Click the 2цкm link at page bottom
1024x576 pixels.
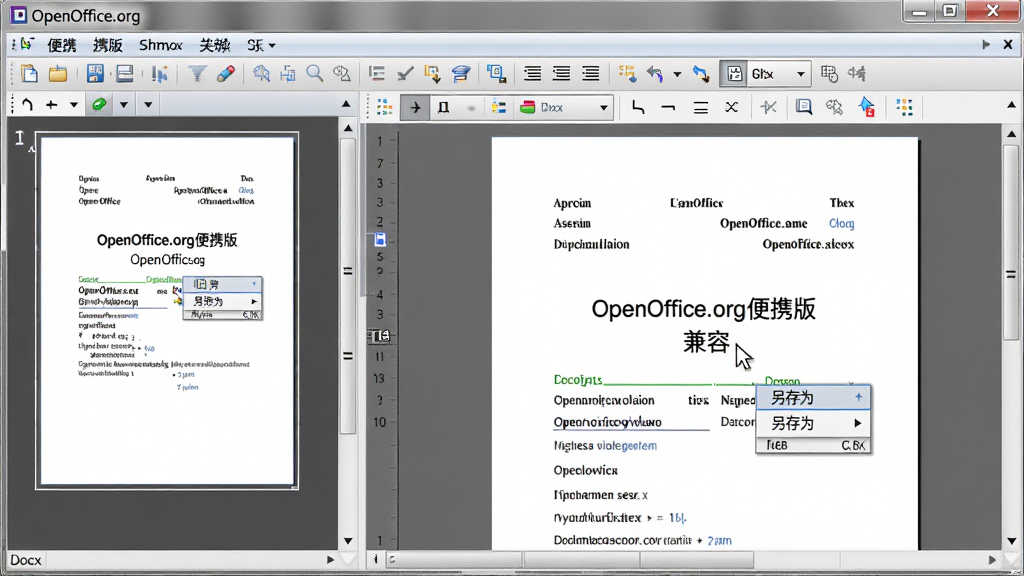719,540
